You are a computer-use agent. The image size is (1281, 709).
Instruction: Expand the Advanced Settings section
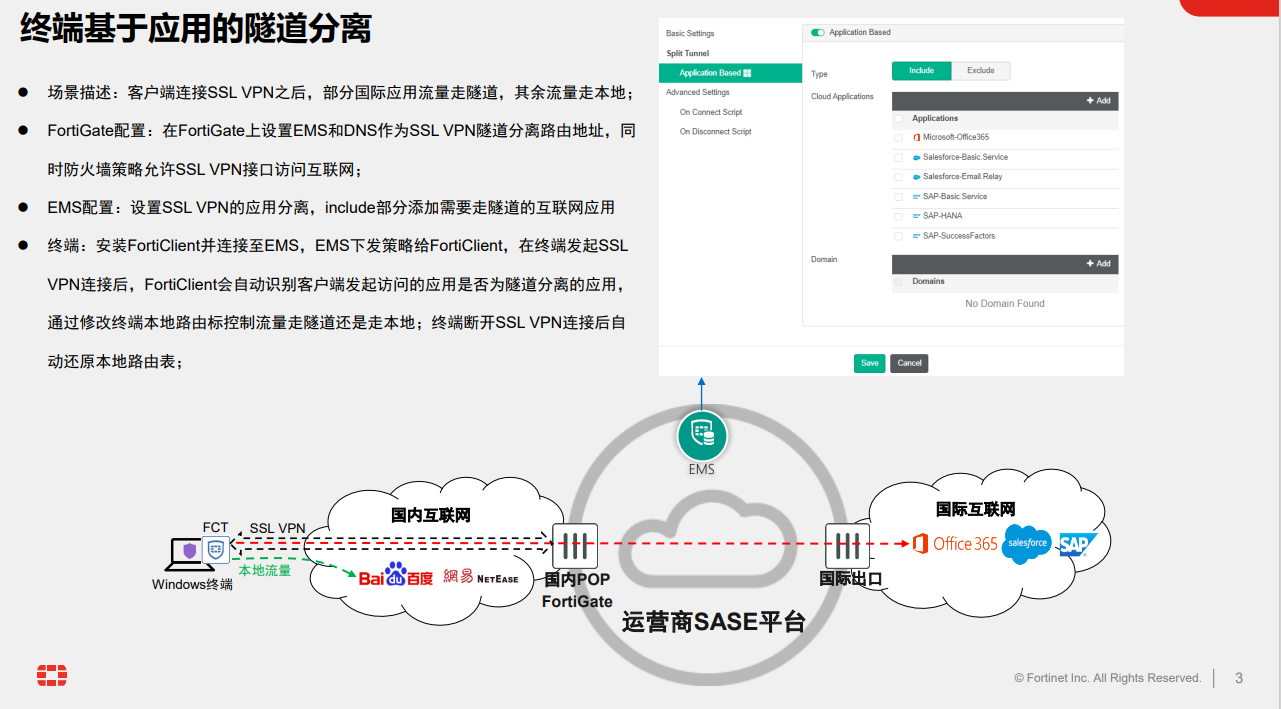click(698, 92)
